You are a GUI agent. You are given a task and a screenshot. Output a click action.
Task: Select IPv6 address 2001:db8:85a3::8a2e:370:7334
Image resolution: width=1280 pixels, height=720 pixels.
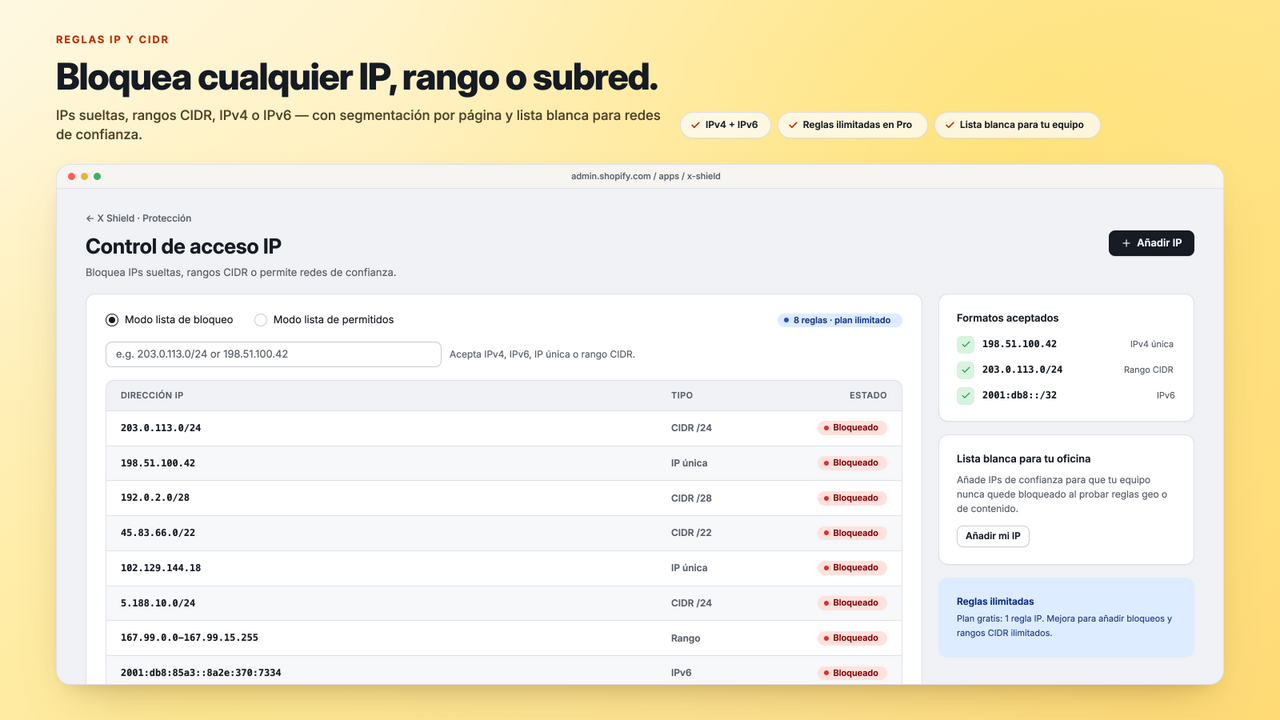pos(200,673)
